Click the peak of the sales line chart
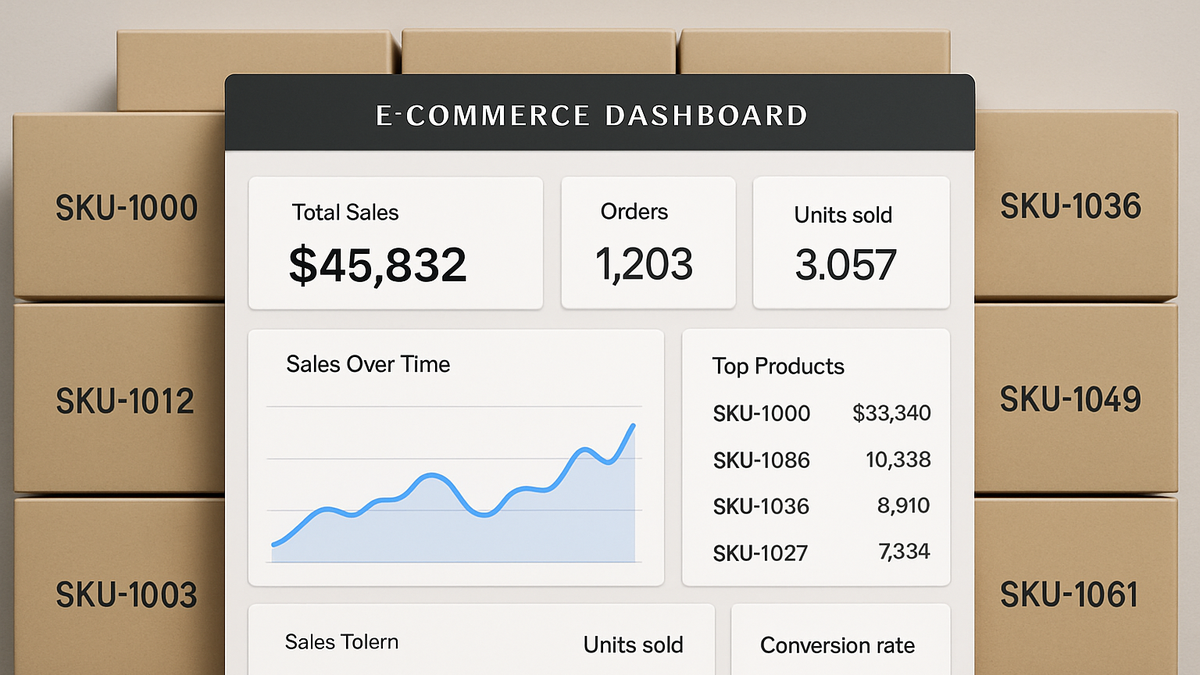This screenshot has width=1200, height=675. click(x=633, y=426)
